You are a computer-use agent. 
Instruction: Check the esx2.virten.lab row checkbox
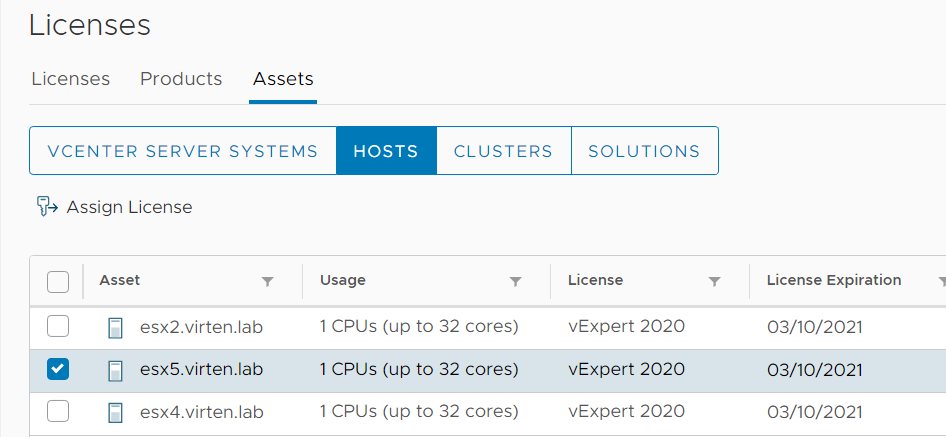(58, 327)
